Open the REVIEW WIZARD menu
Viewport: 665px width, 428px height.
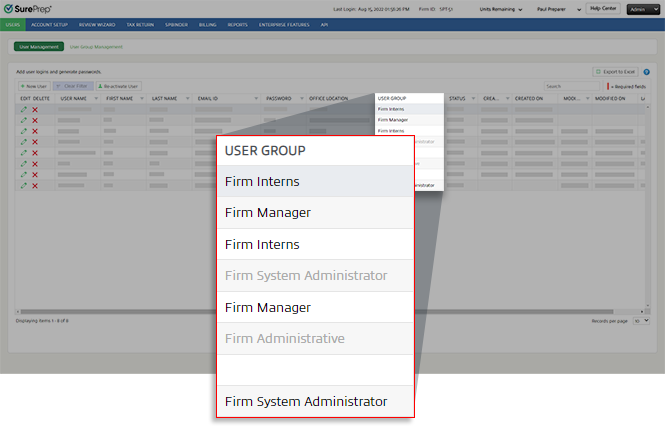[x=97, y=25]
